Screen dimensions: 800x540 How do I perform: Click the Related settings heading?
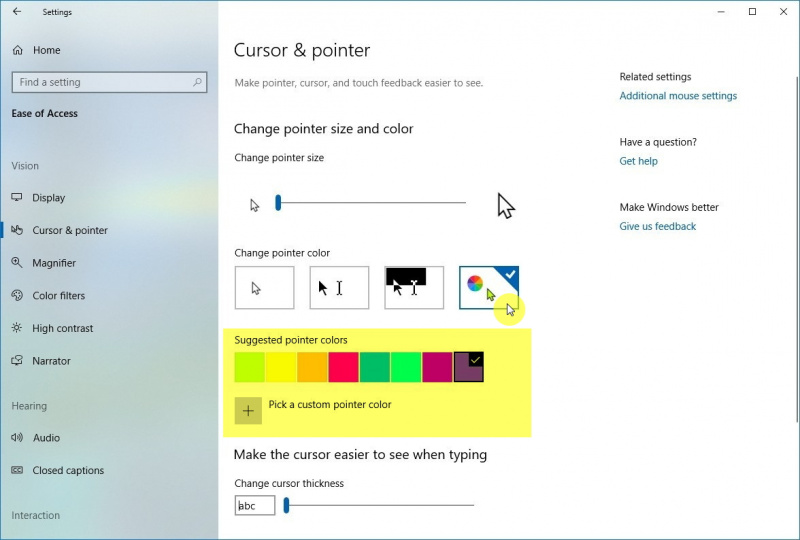click(x=655, y=77)
